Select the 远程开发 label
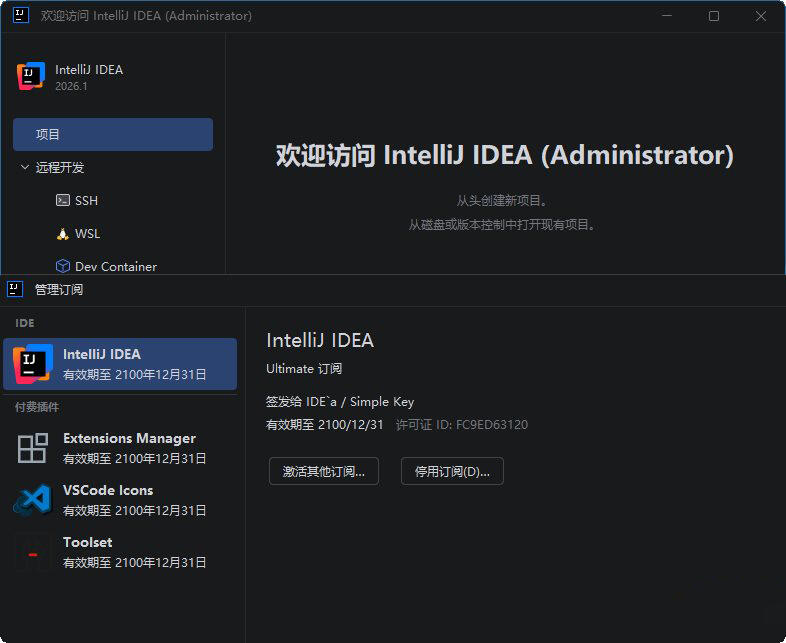Screen dimensions: 786x643 coord(60,167)
